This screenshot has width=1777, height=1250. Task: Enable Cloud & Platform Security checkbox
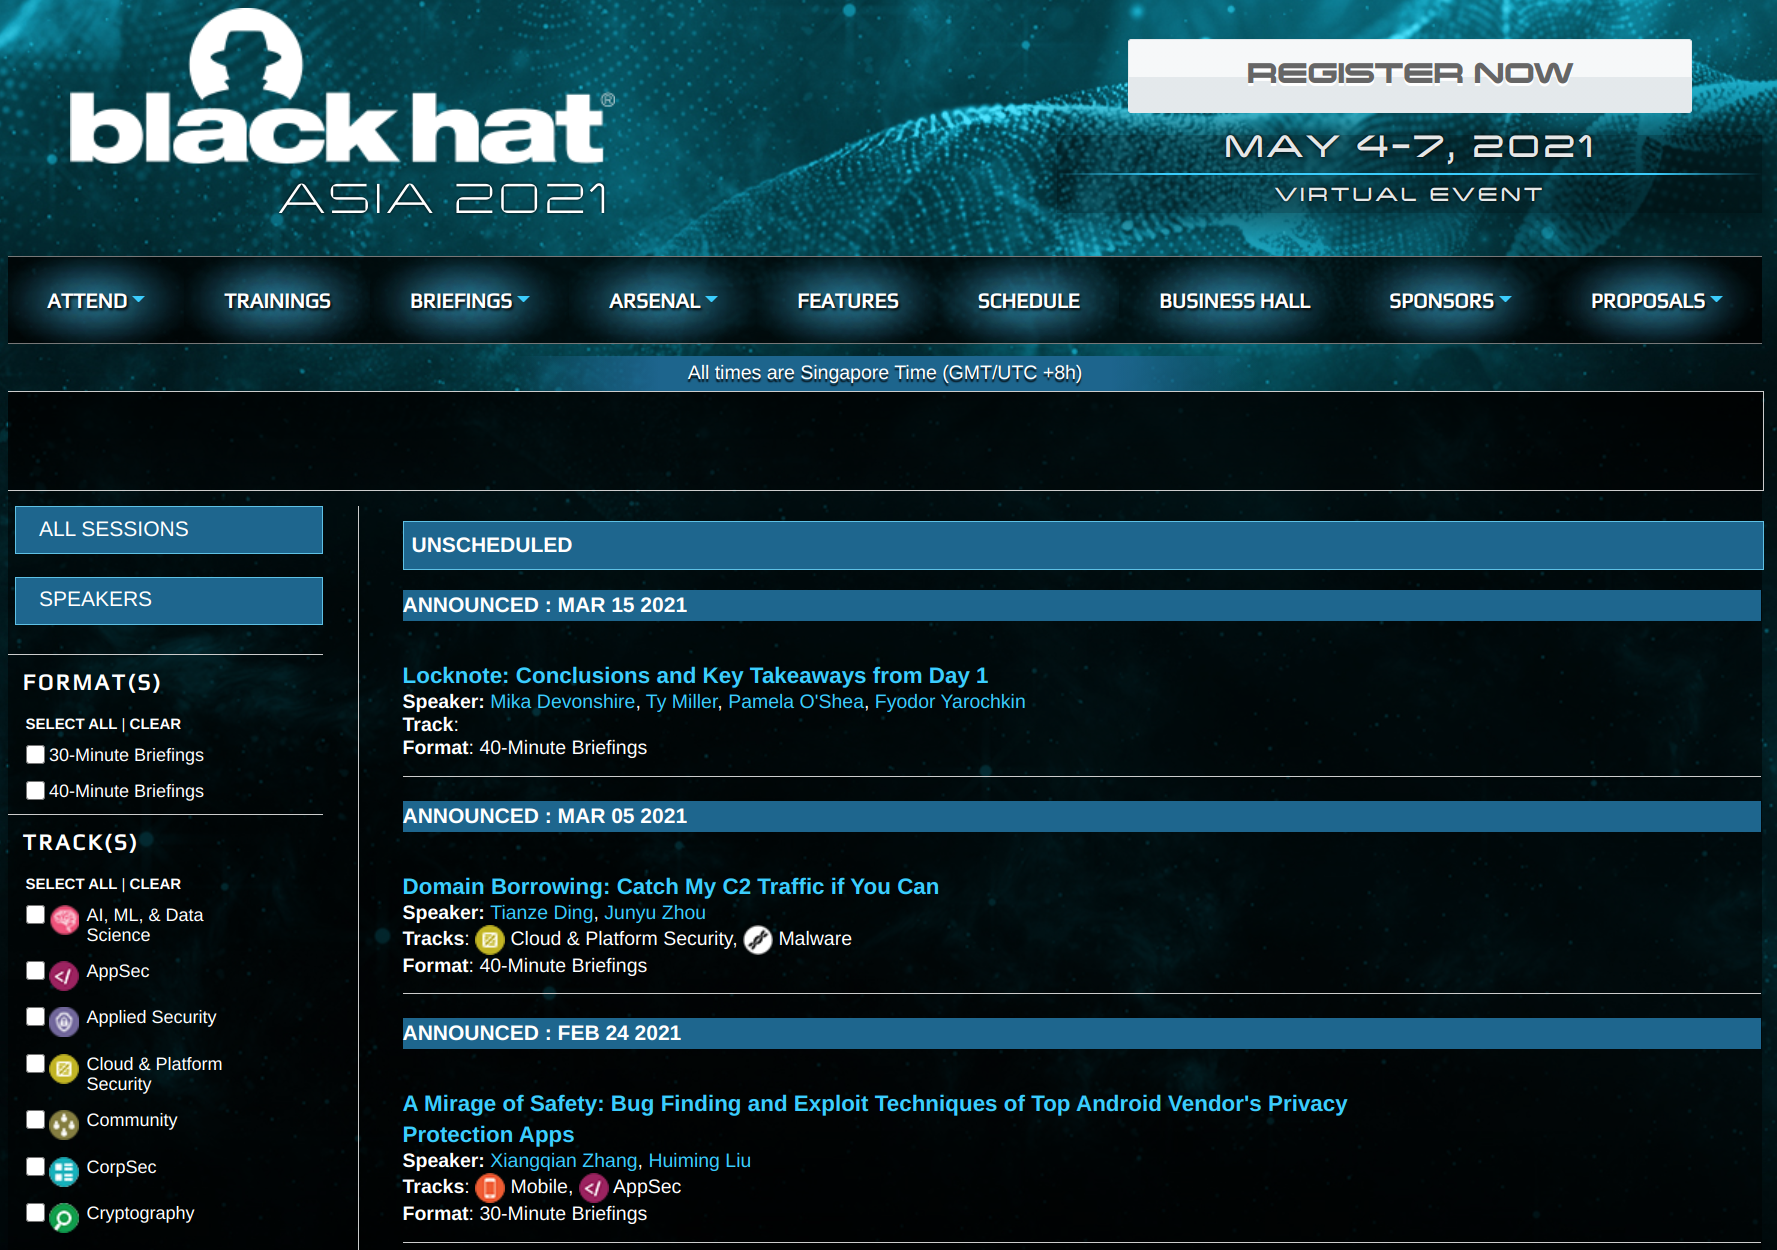35,1063
